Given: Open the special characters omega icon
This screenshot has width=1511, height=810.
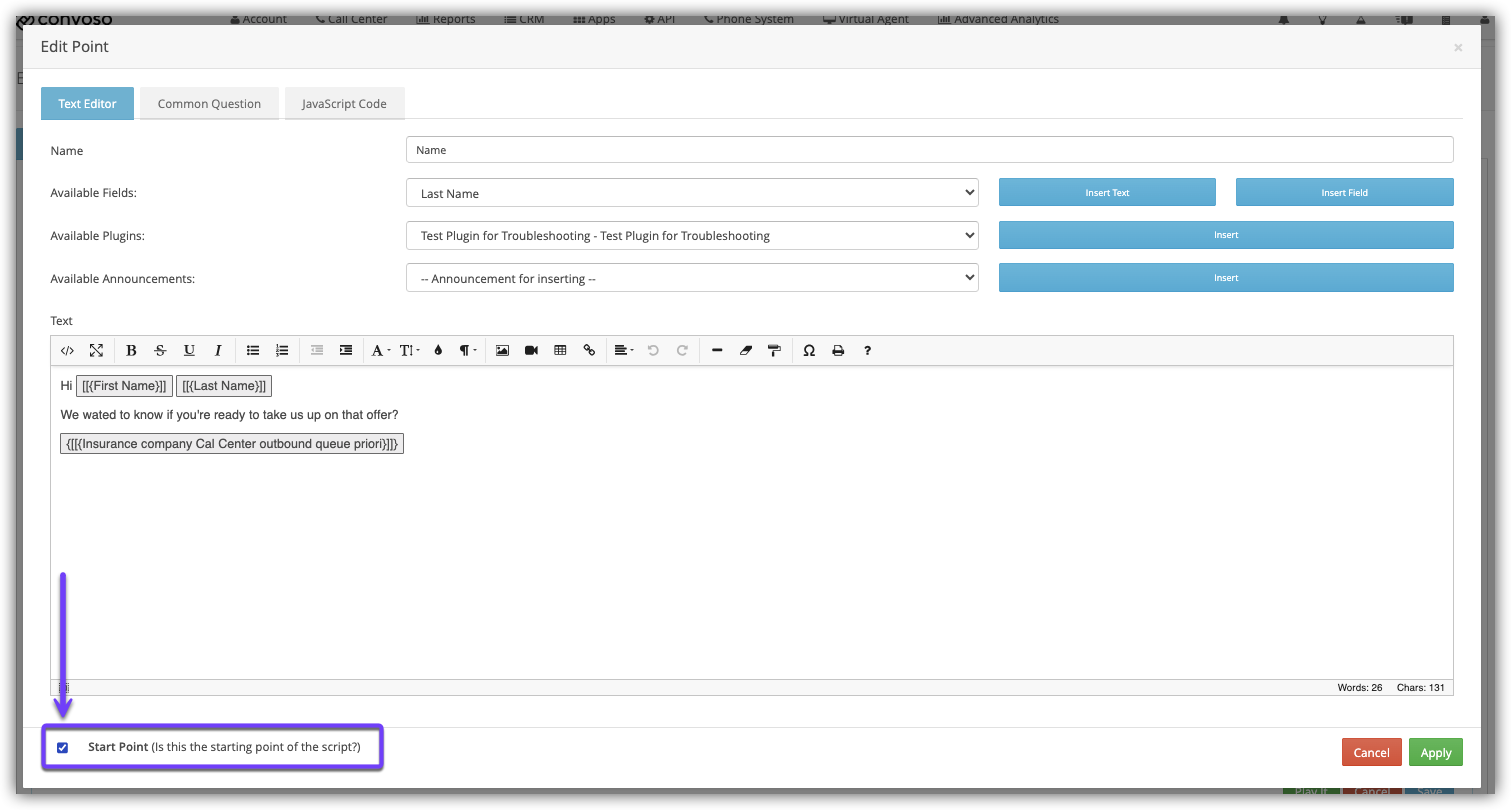Looking at the screenshot, I should (809, 351).
